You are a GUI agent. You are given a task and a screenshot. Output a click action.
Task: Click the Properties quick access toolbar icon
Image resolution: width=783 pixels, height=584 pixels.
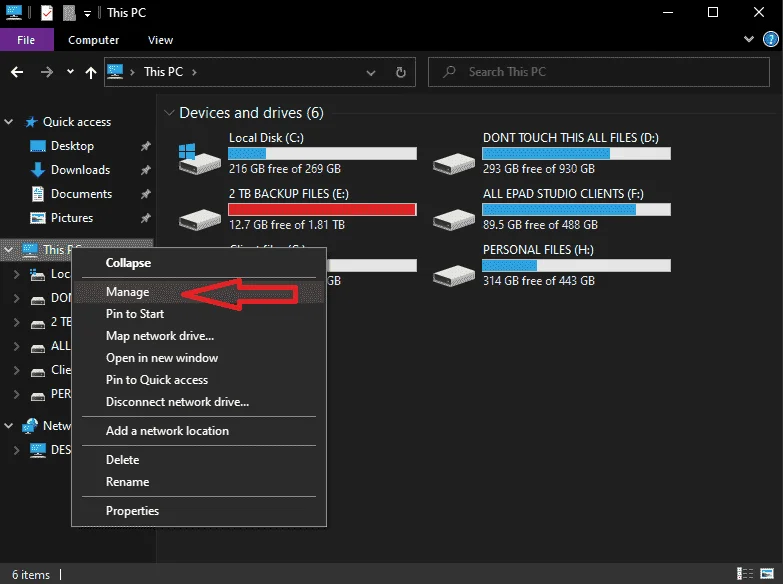[46, 13]
